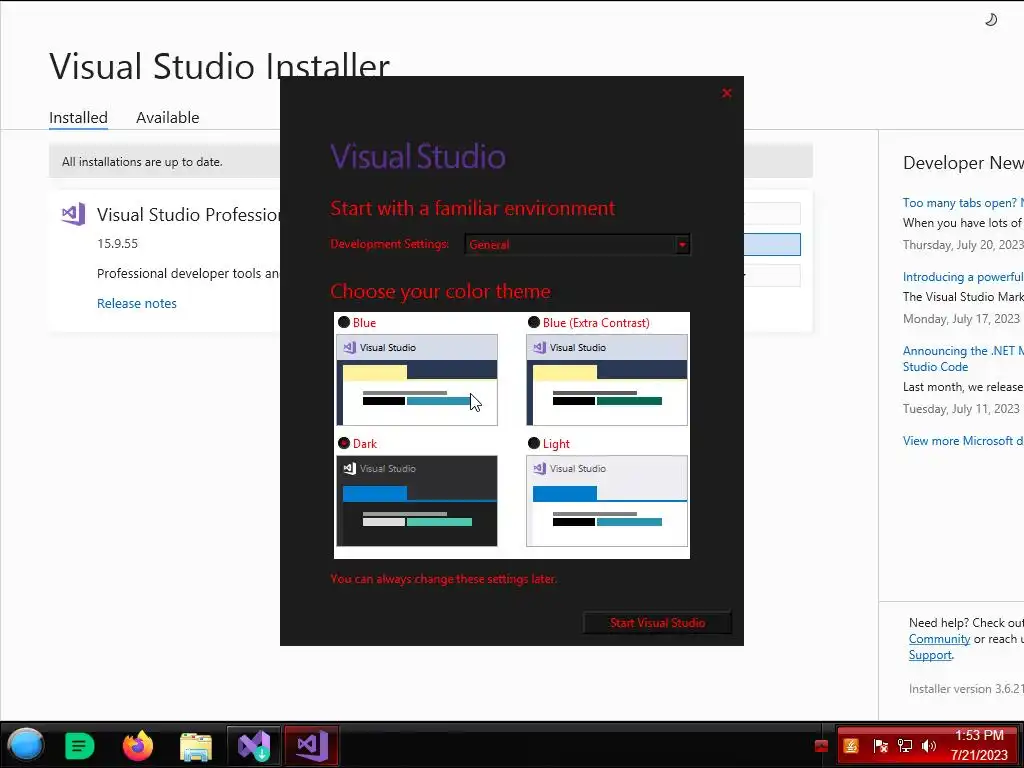Open the Support link in the Installer
The width and height of the screenshot is (1024, 768).
click(x=930, y=655)
